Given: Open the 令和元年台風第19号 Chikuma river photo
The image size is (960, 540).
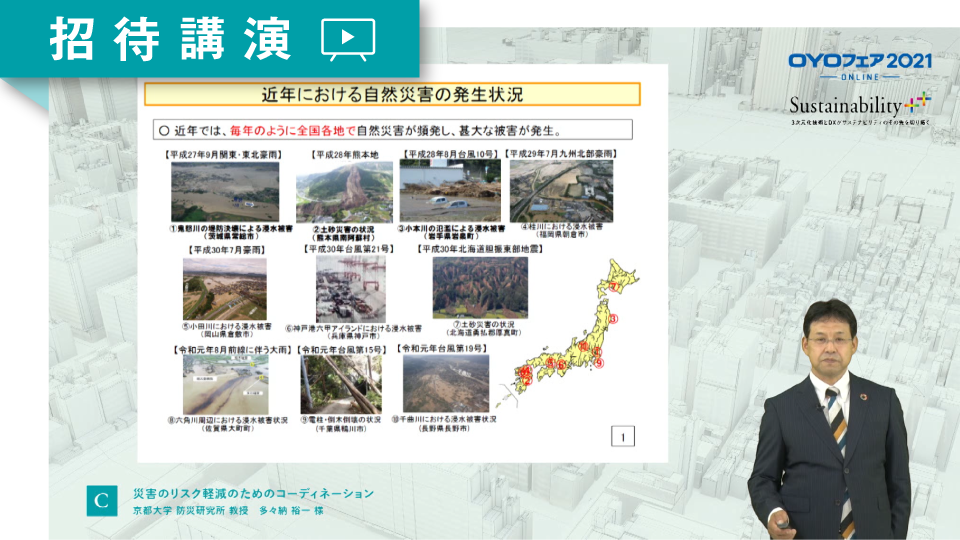Looking at the screenshot, I should tap(447, 383).
